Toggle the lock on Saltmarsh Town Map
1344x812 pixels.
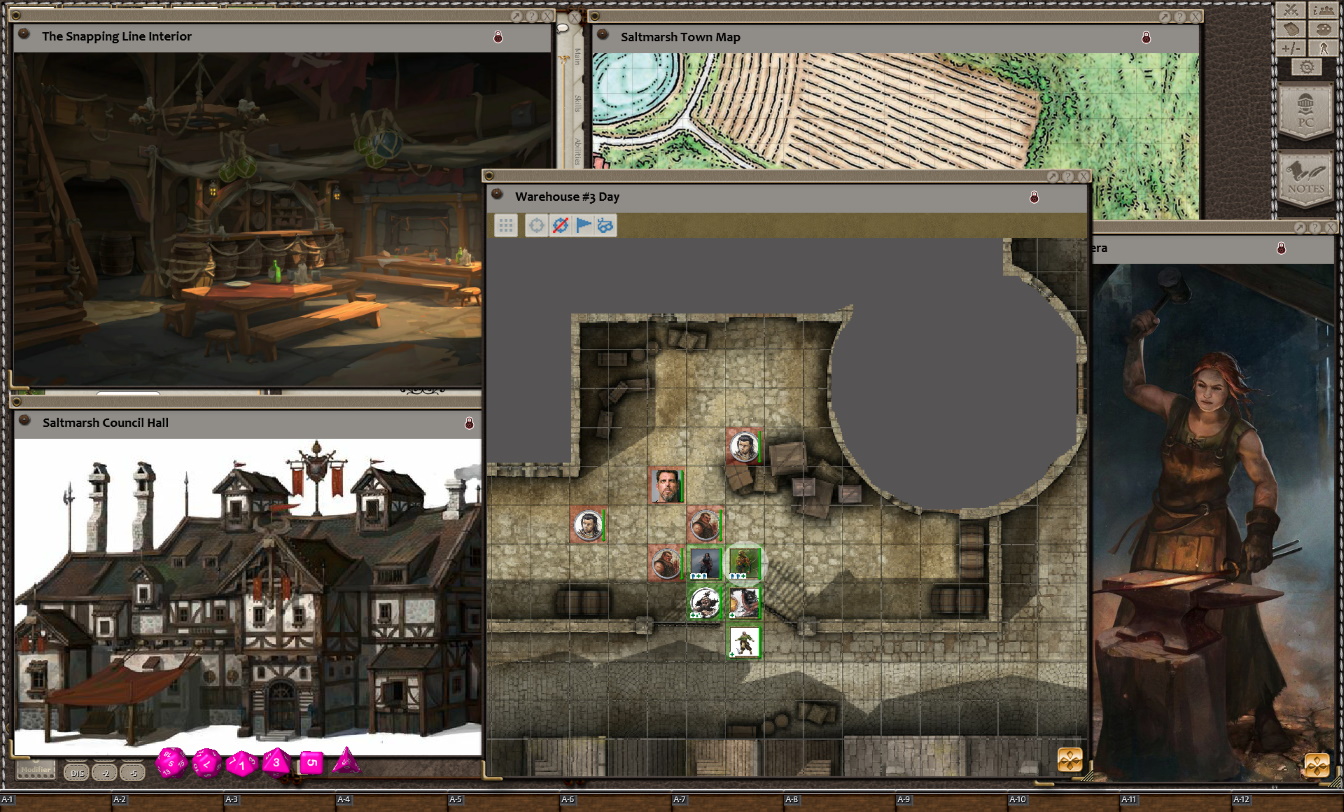pyautogui.click(x=1146, y=38)
